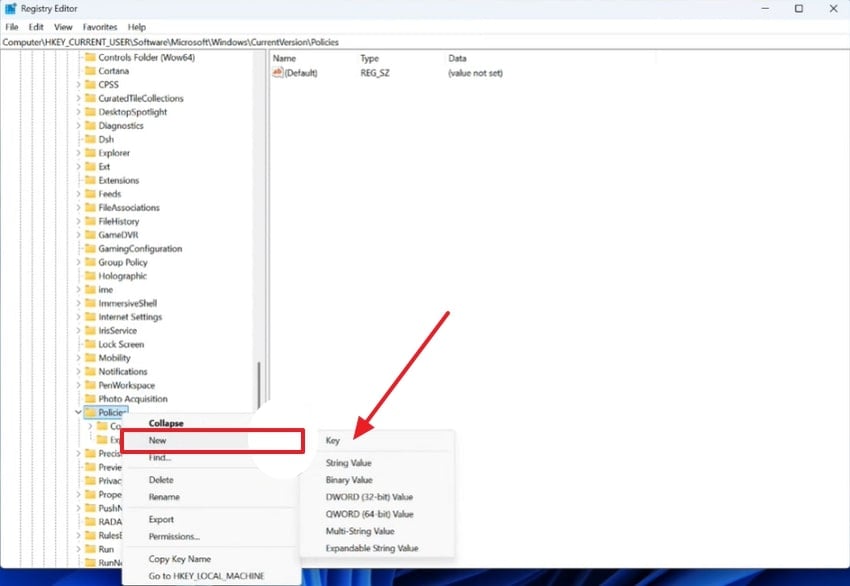Open the Edit menu
Image resolution: width=850 pixels, height=586 pixels.
(x=35, y=27)
